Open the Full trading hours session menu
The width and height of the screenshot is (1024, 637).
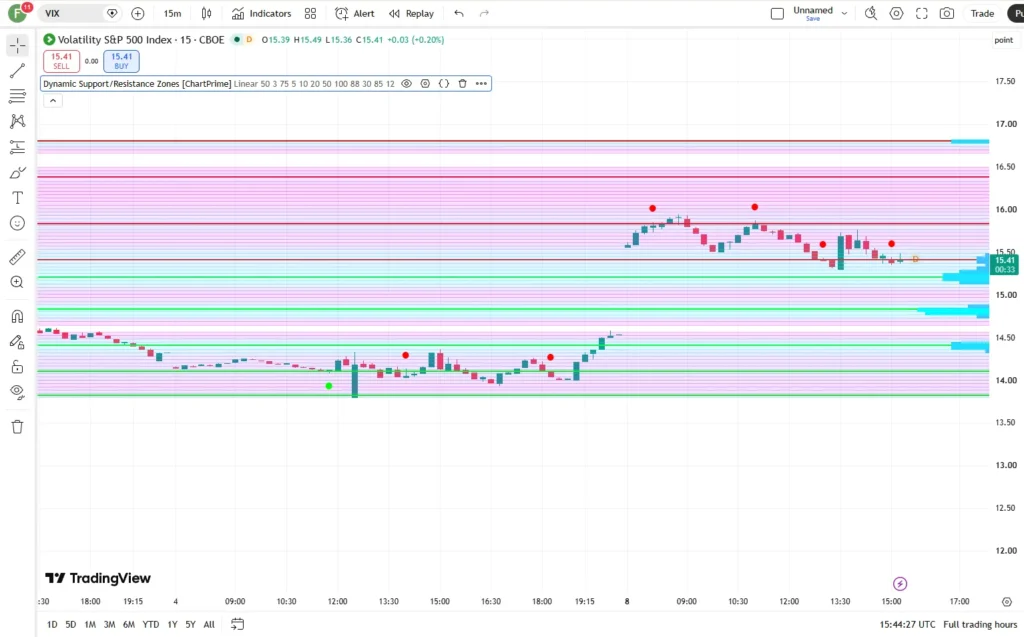(980, 625)
